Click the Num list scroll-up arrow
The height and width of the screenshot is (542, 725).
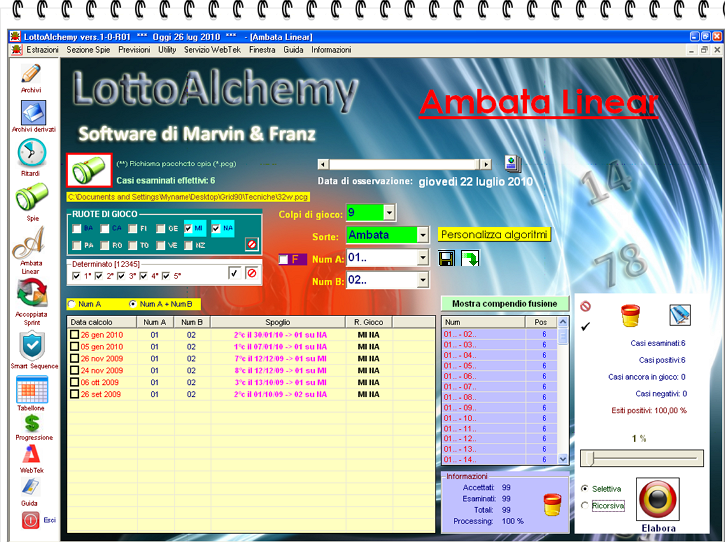tap(563, 322)
